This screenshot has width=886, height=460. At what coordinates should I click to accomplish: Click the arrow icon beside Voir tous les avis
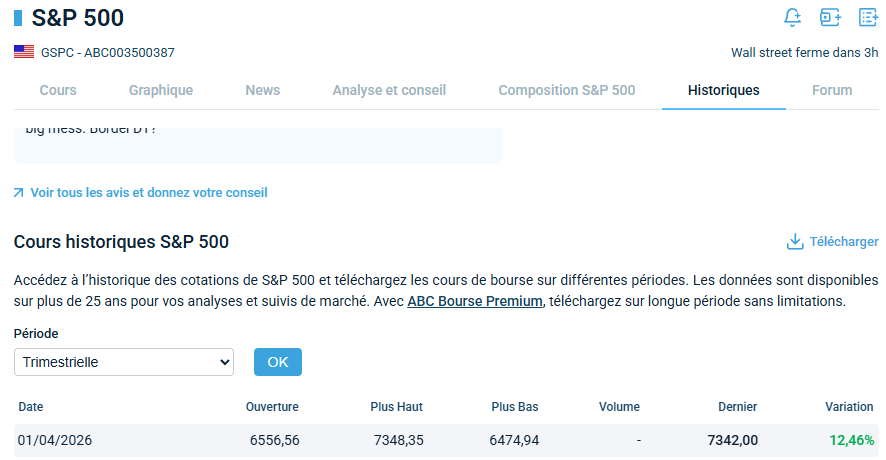[x=19, y=193]
